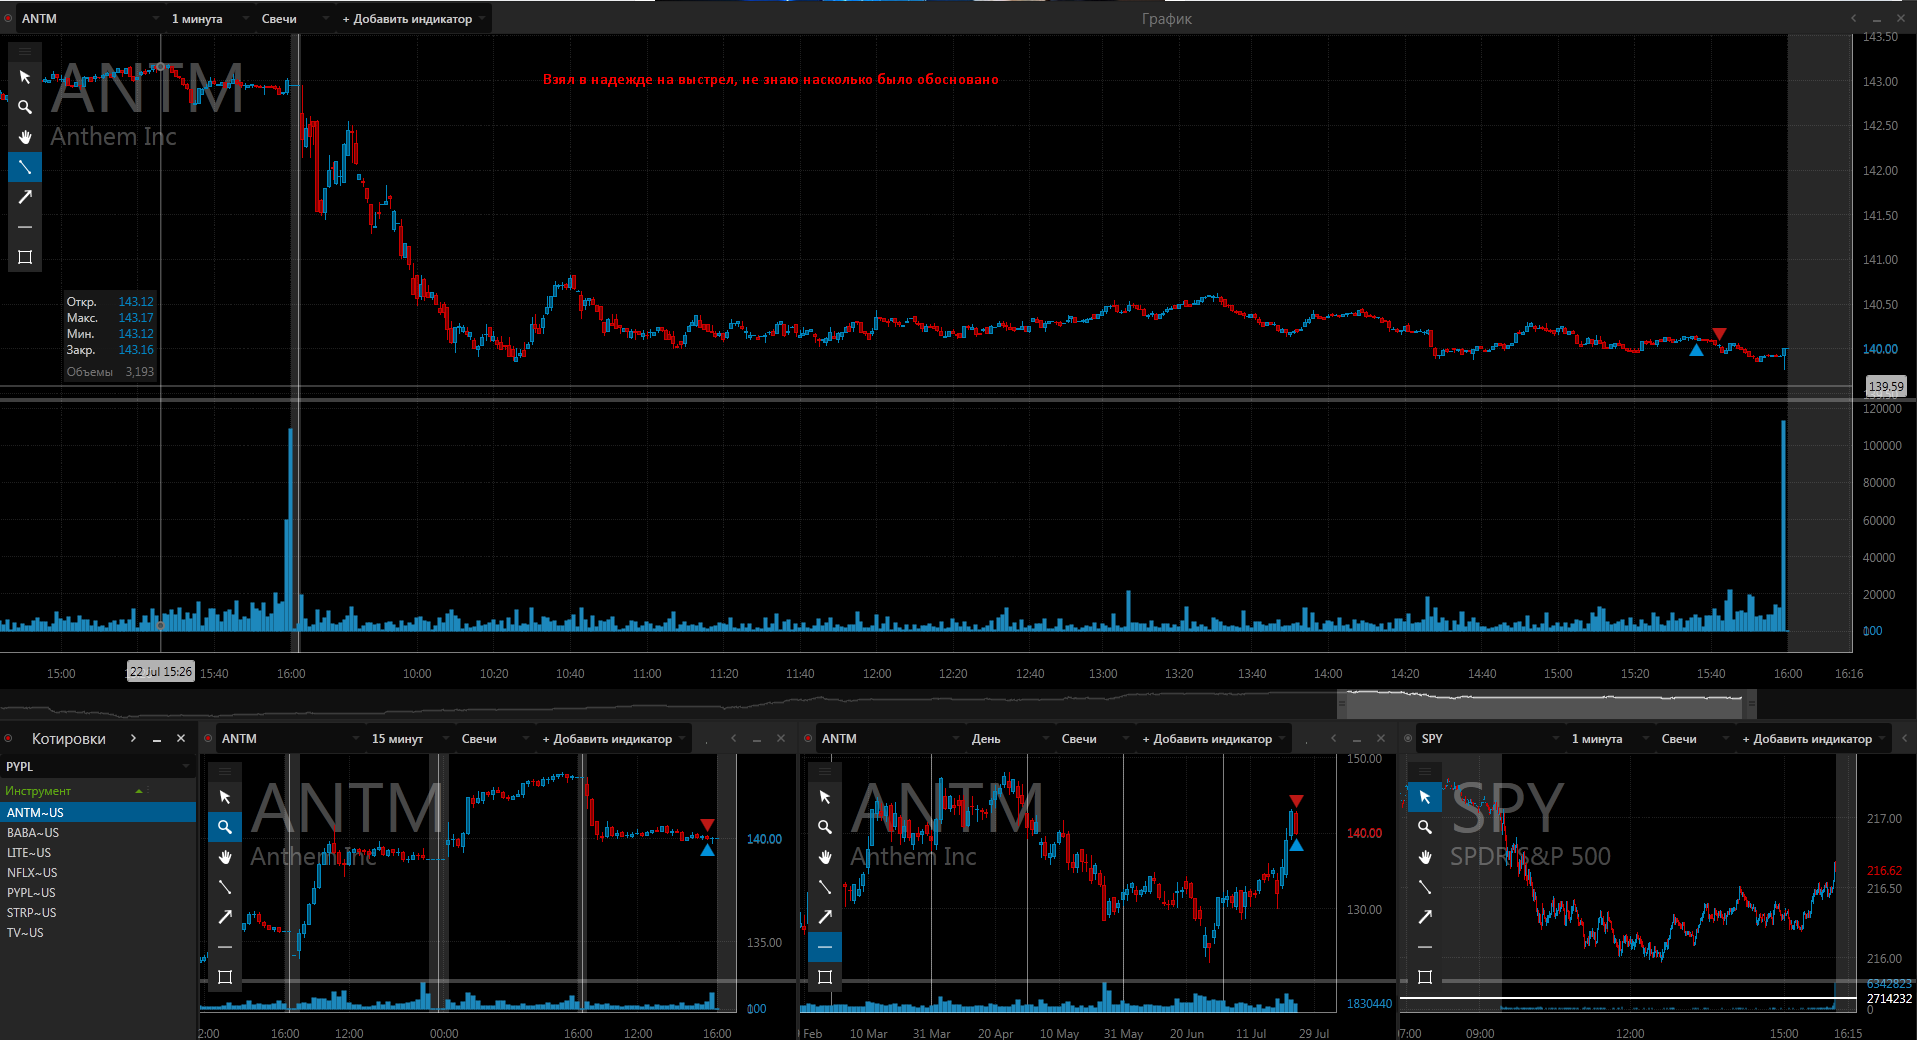
Task: Select hand tool in daily ANTM chart
Action: tap(825, 857)
